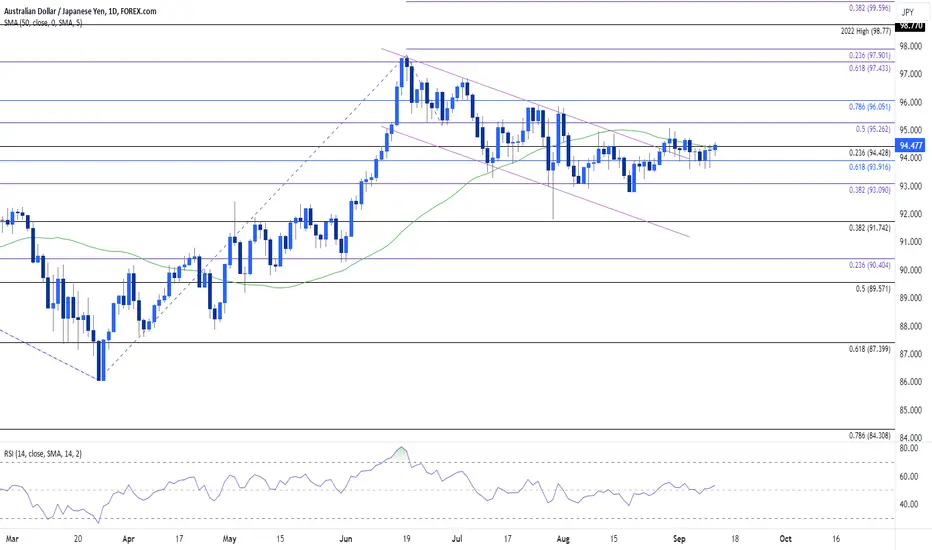Select the Sep label on time axis
Screen dimensions: 932x550
678,539
